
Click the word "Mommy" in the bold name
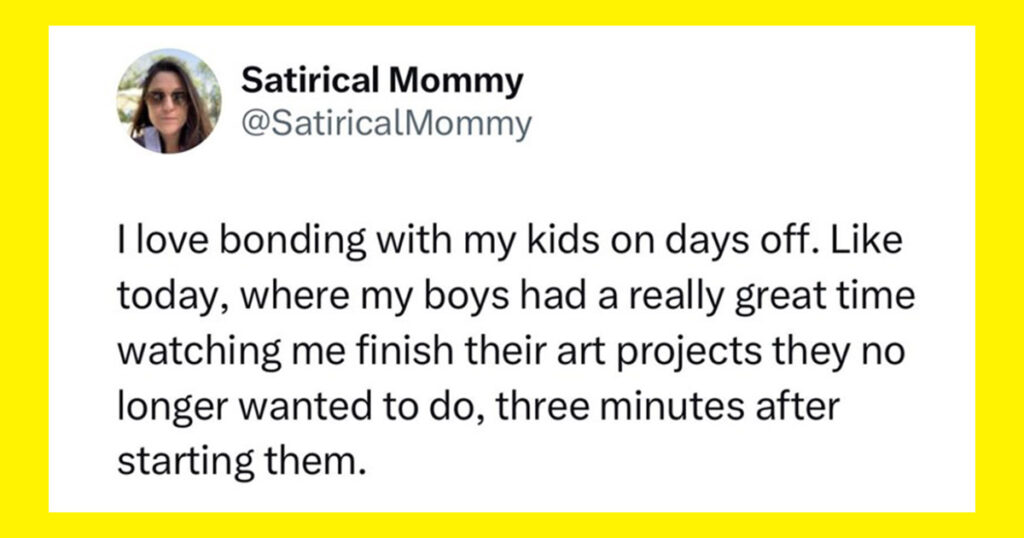456,81
